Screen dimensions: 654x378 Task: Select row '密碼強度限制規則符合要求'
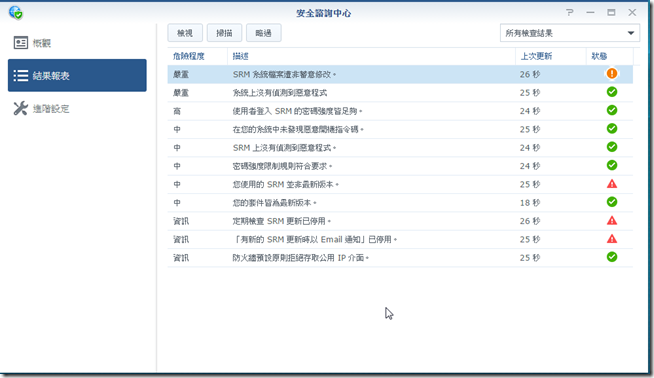click(x=400, y=166)
